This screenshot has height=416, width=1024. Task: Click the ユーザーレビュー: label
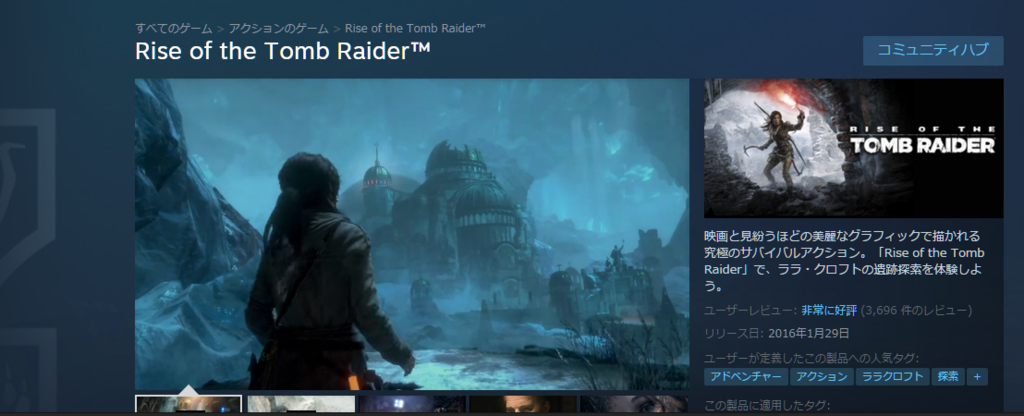[750, 310]
